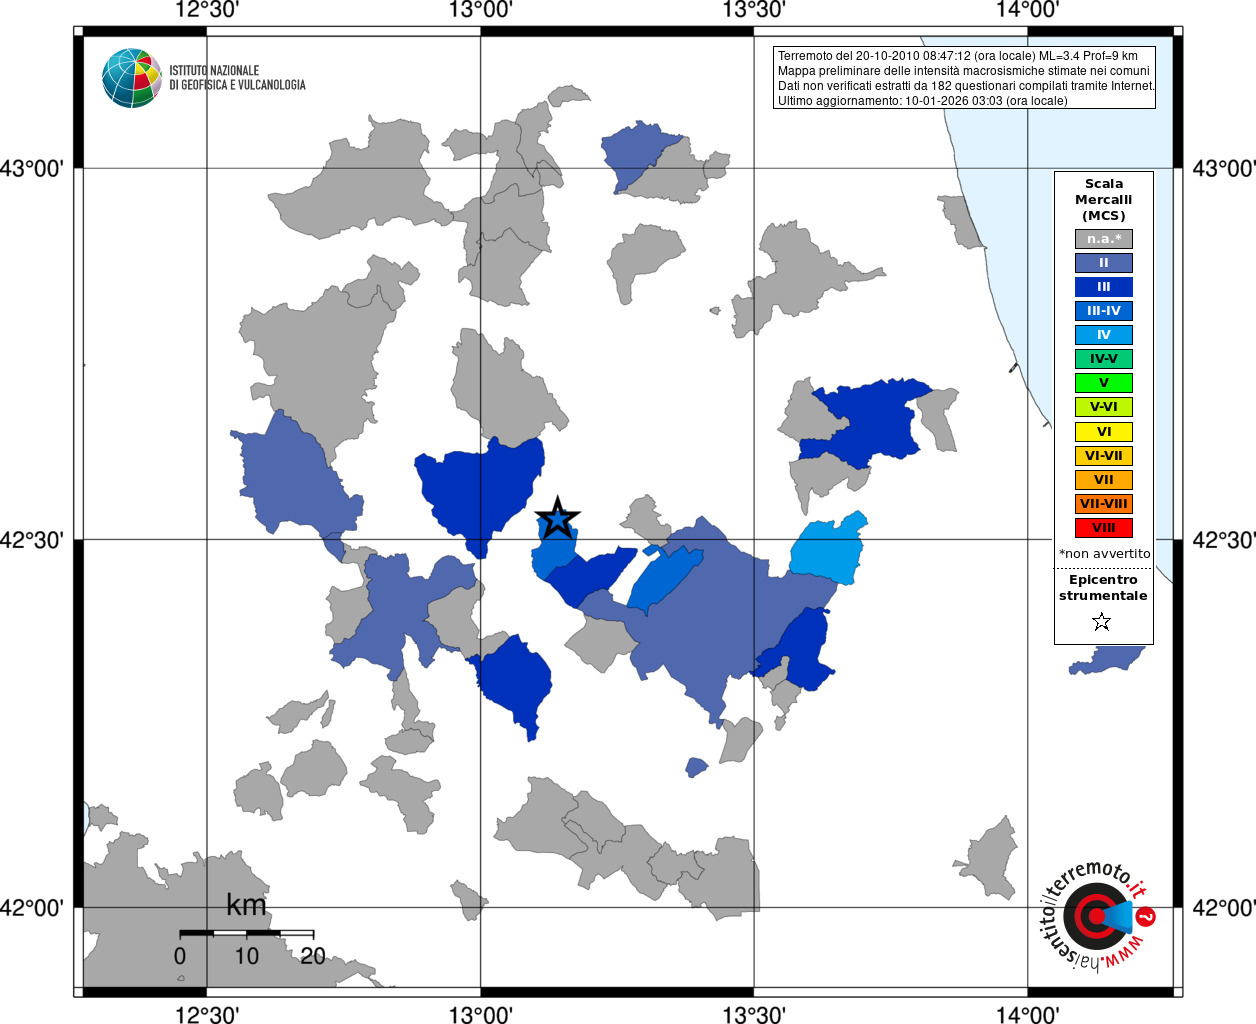This screenshot has height=1024, width=1256.
Task: Click right axis label 42°30'
Action: point(1224,540)
